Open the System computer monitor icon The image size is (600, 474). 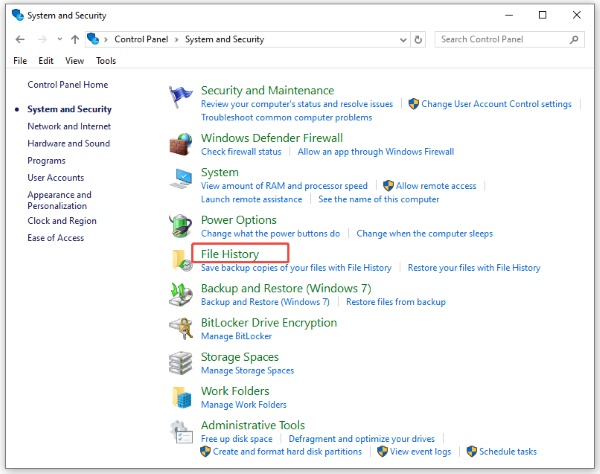[181, 179]
